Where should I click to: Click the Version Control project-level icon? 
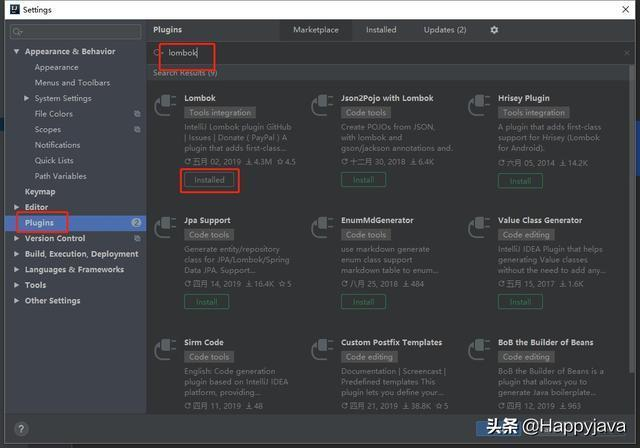point(137,238)
